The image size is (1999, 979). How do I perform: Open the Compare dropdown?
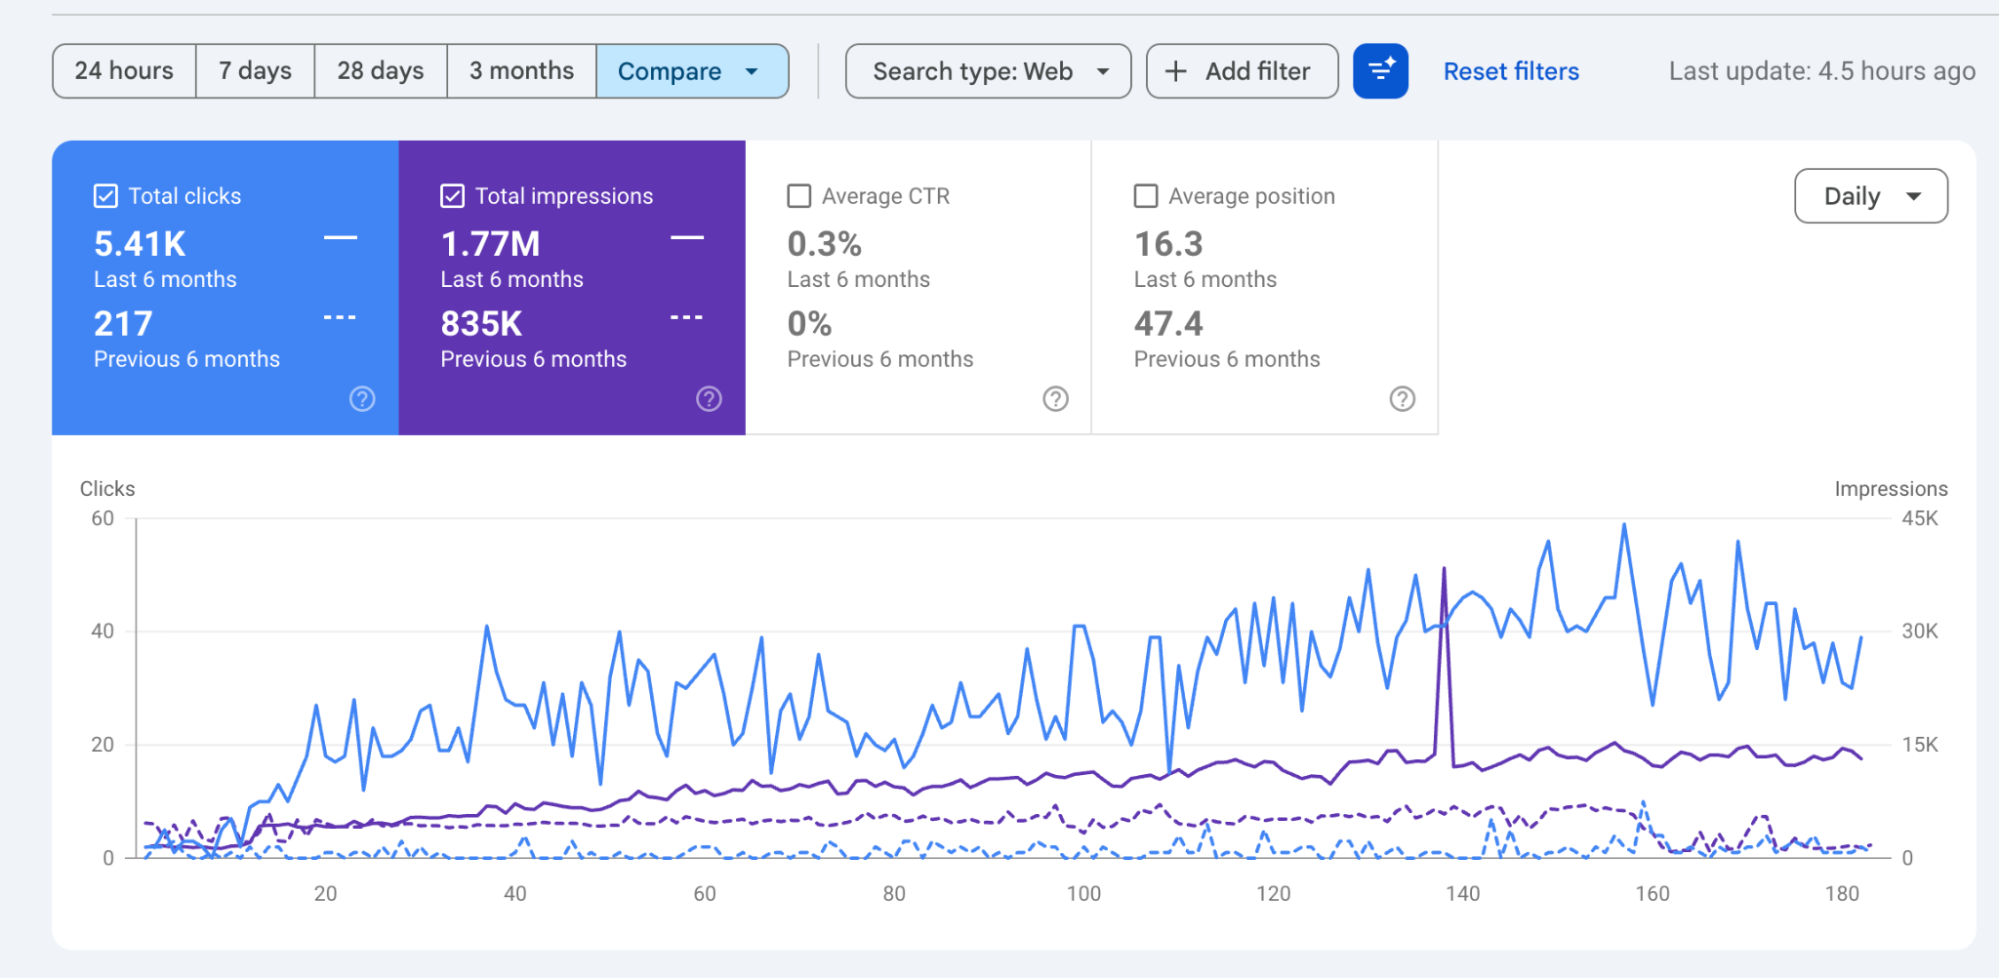(x=692, y=71)
